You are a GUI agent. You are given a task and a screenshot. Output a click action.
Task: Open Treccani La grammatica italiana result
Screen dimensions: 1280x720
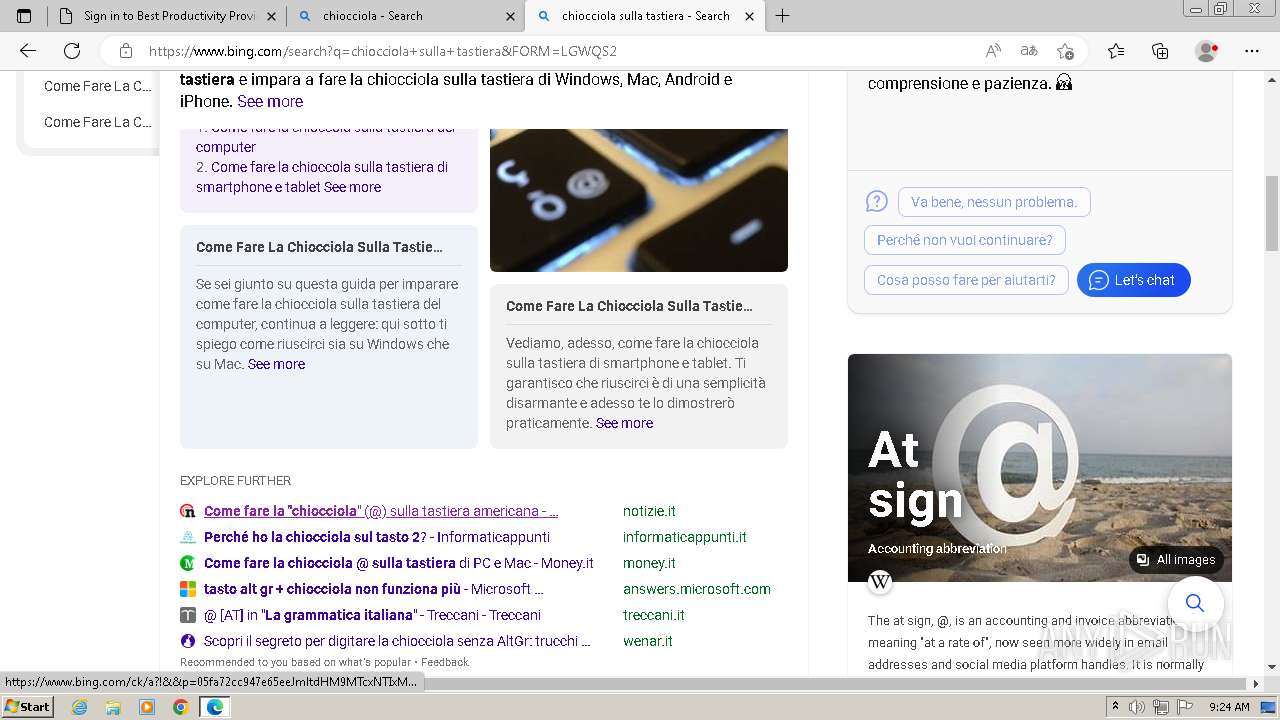point(372,615)
